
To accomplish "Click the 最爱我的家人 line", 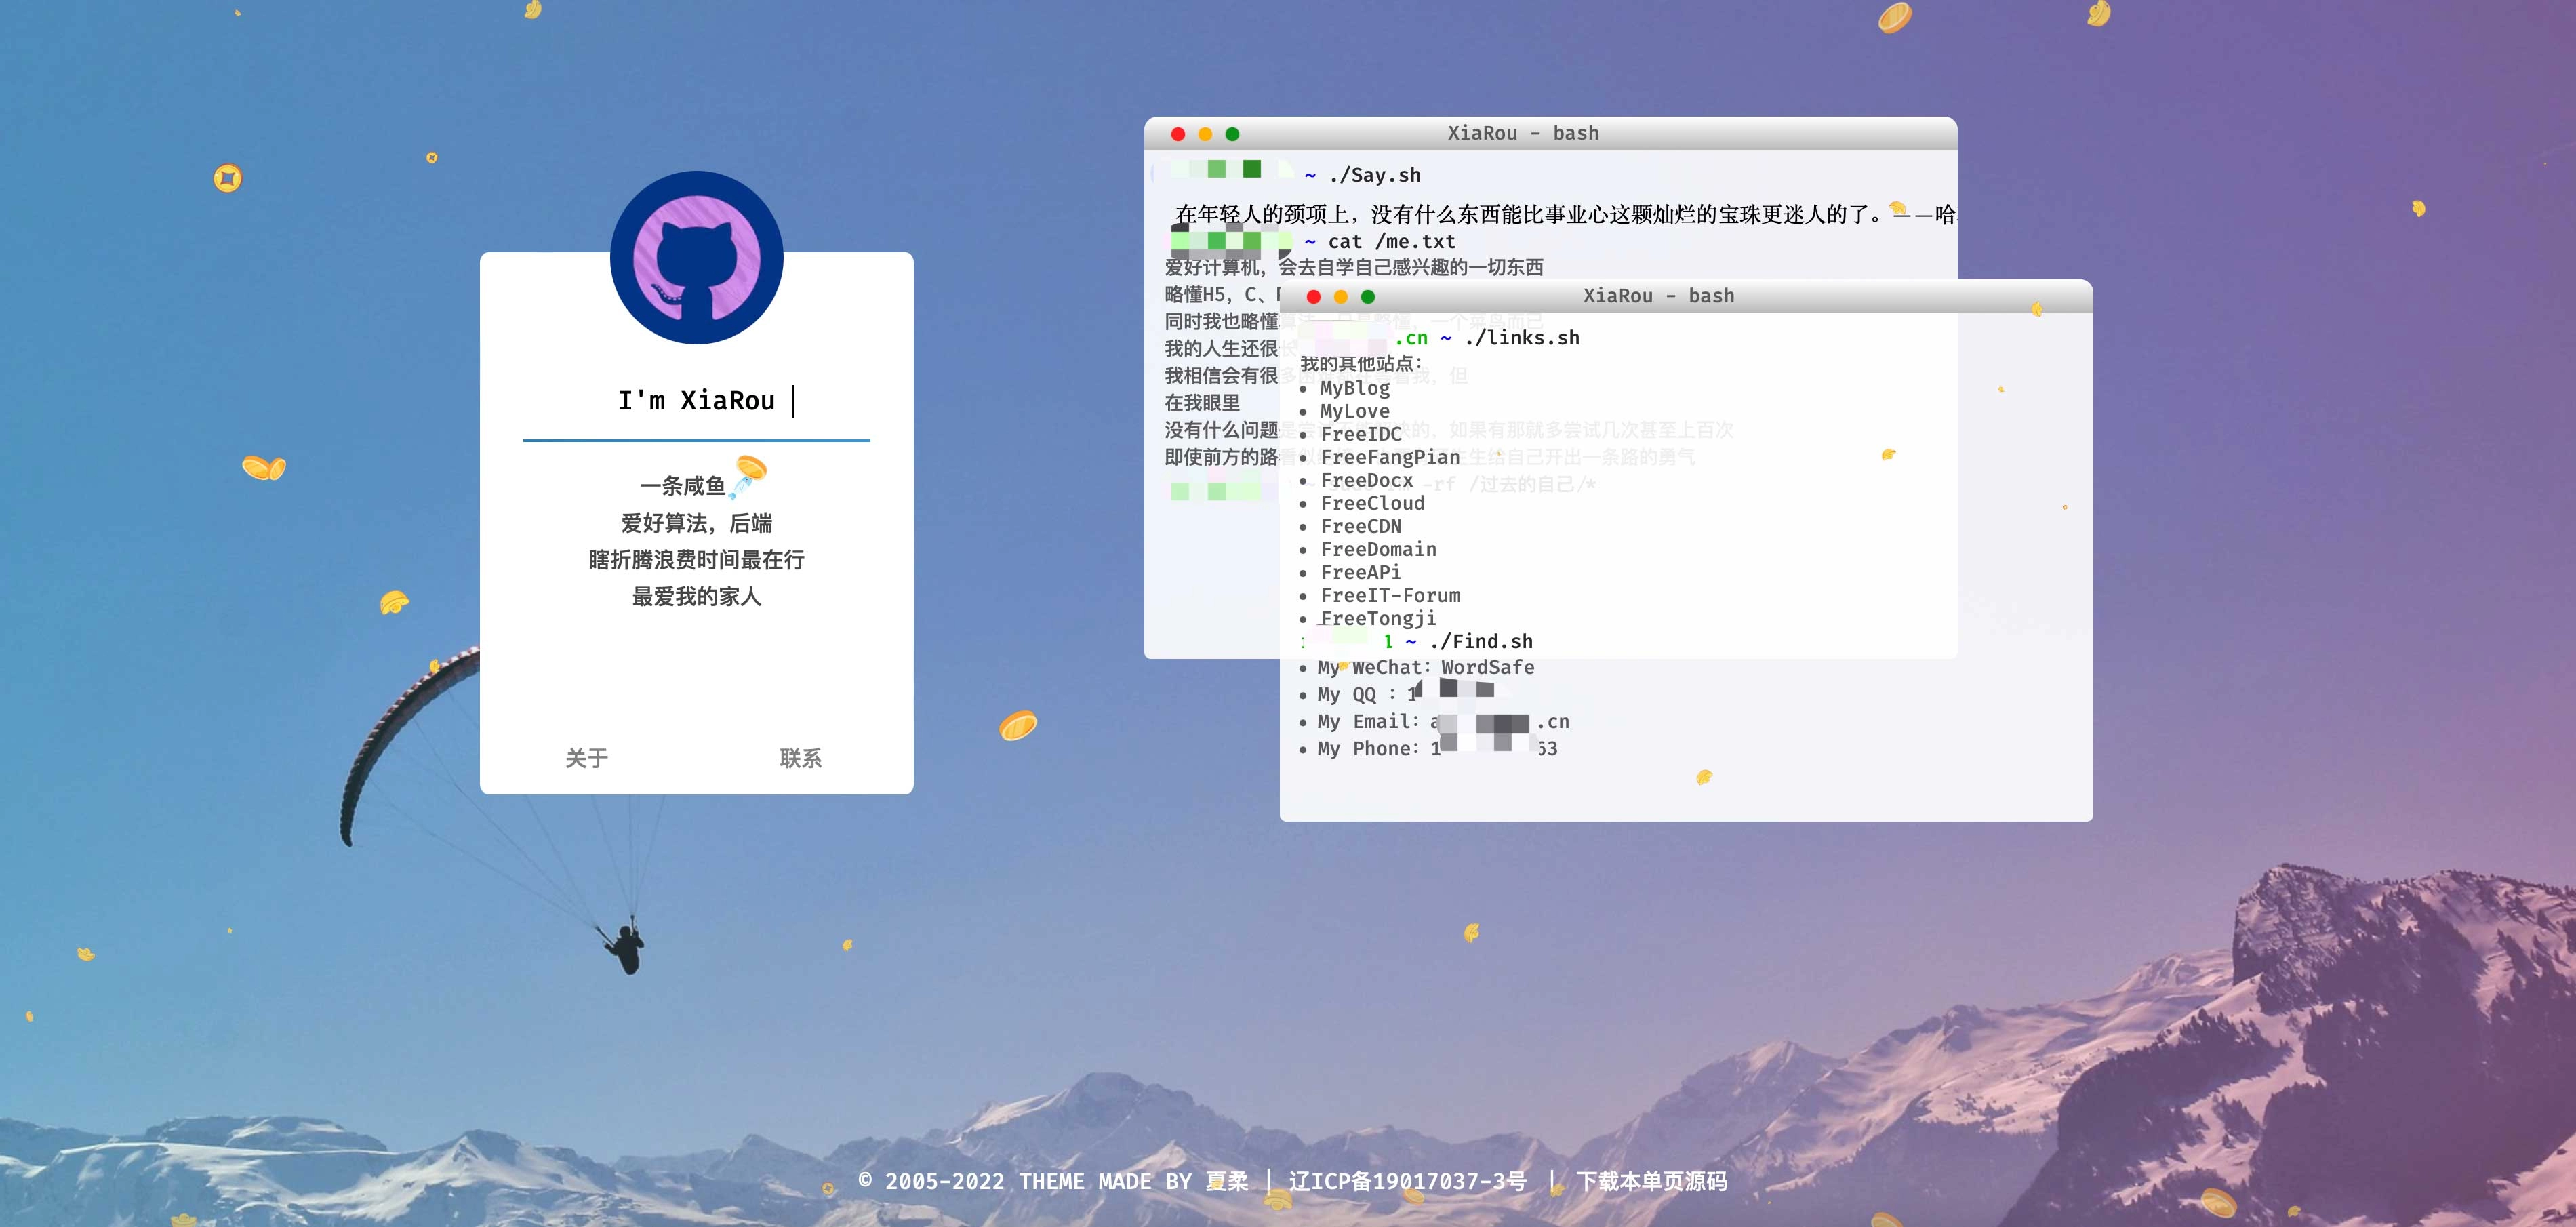I will point(696,597).
